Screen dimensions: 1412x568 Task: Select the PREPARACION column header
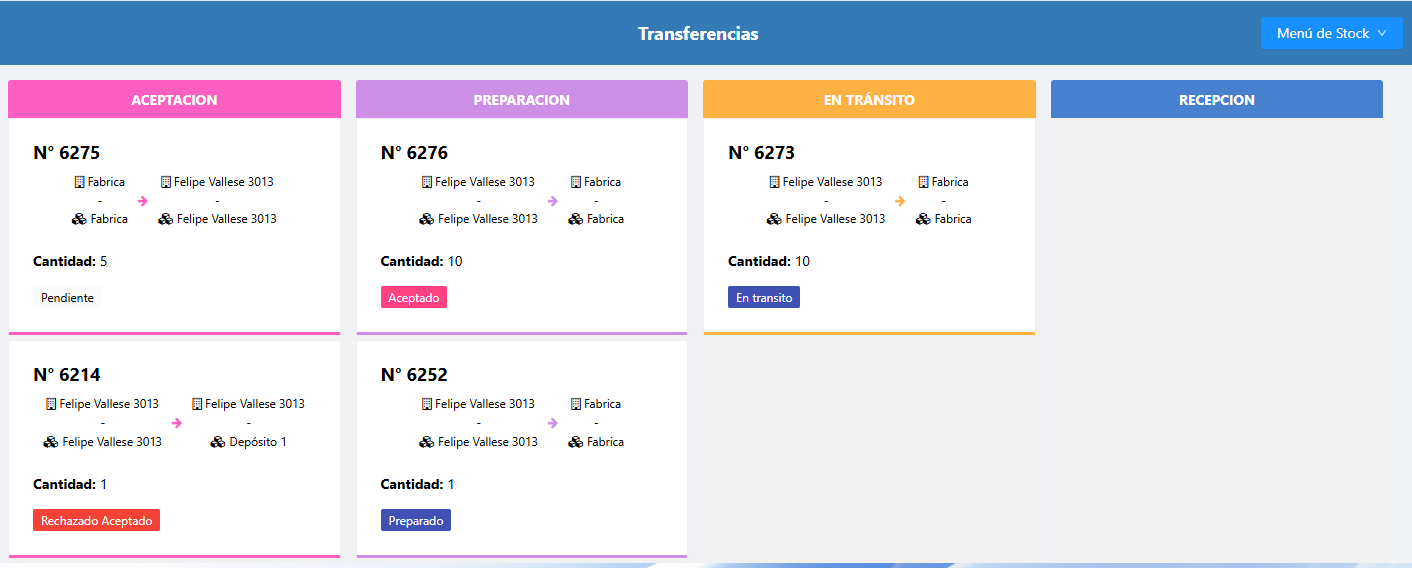click(522, 100)
